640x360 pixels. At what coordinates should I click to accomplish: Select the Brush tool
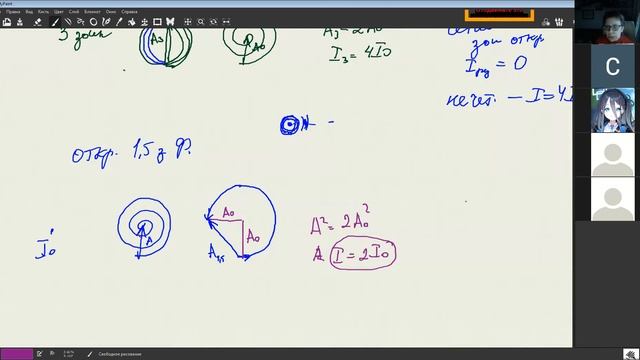pyautogui.click(x=55, y=22)
